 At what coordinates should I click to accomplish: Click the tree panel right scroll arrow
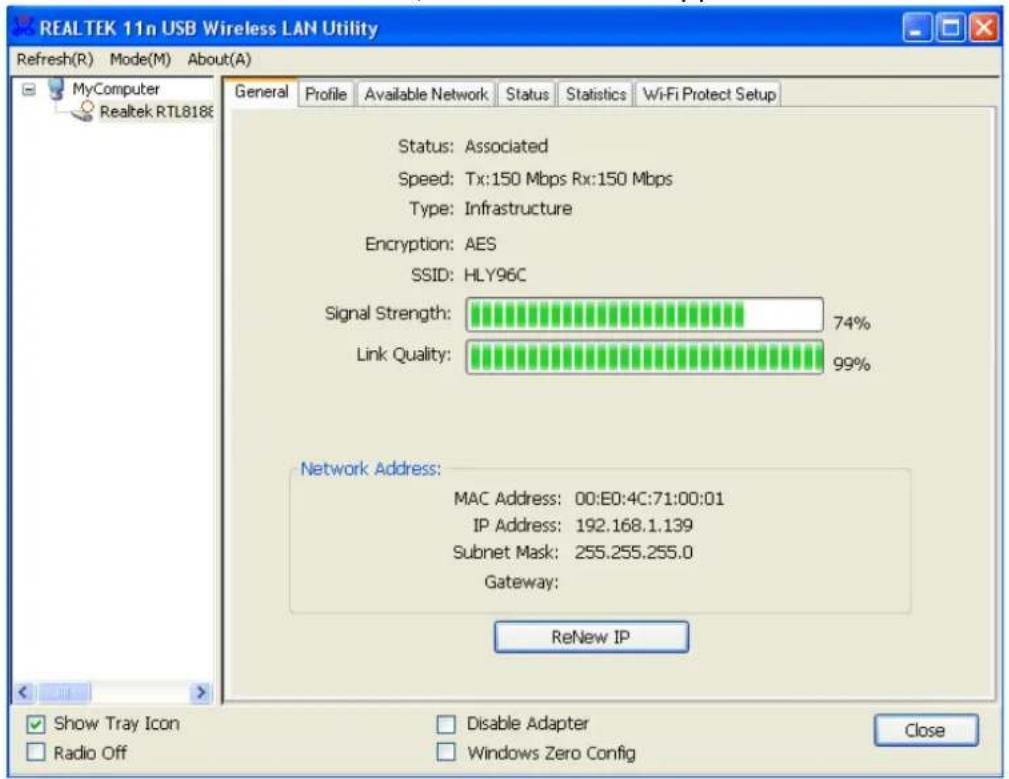201,692
